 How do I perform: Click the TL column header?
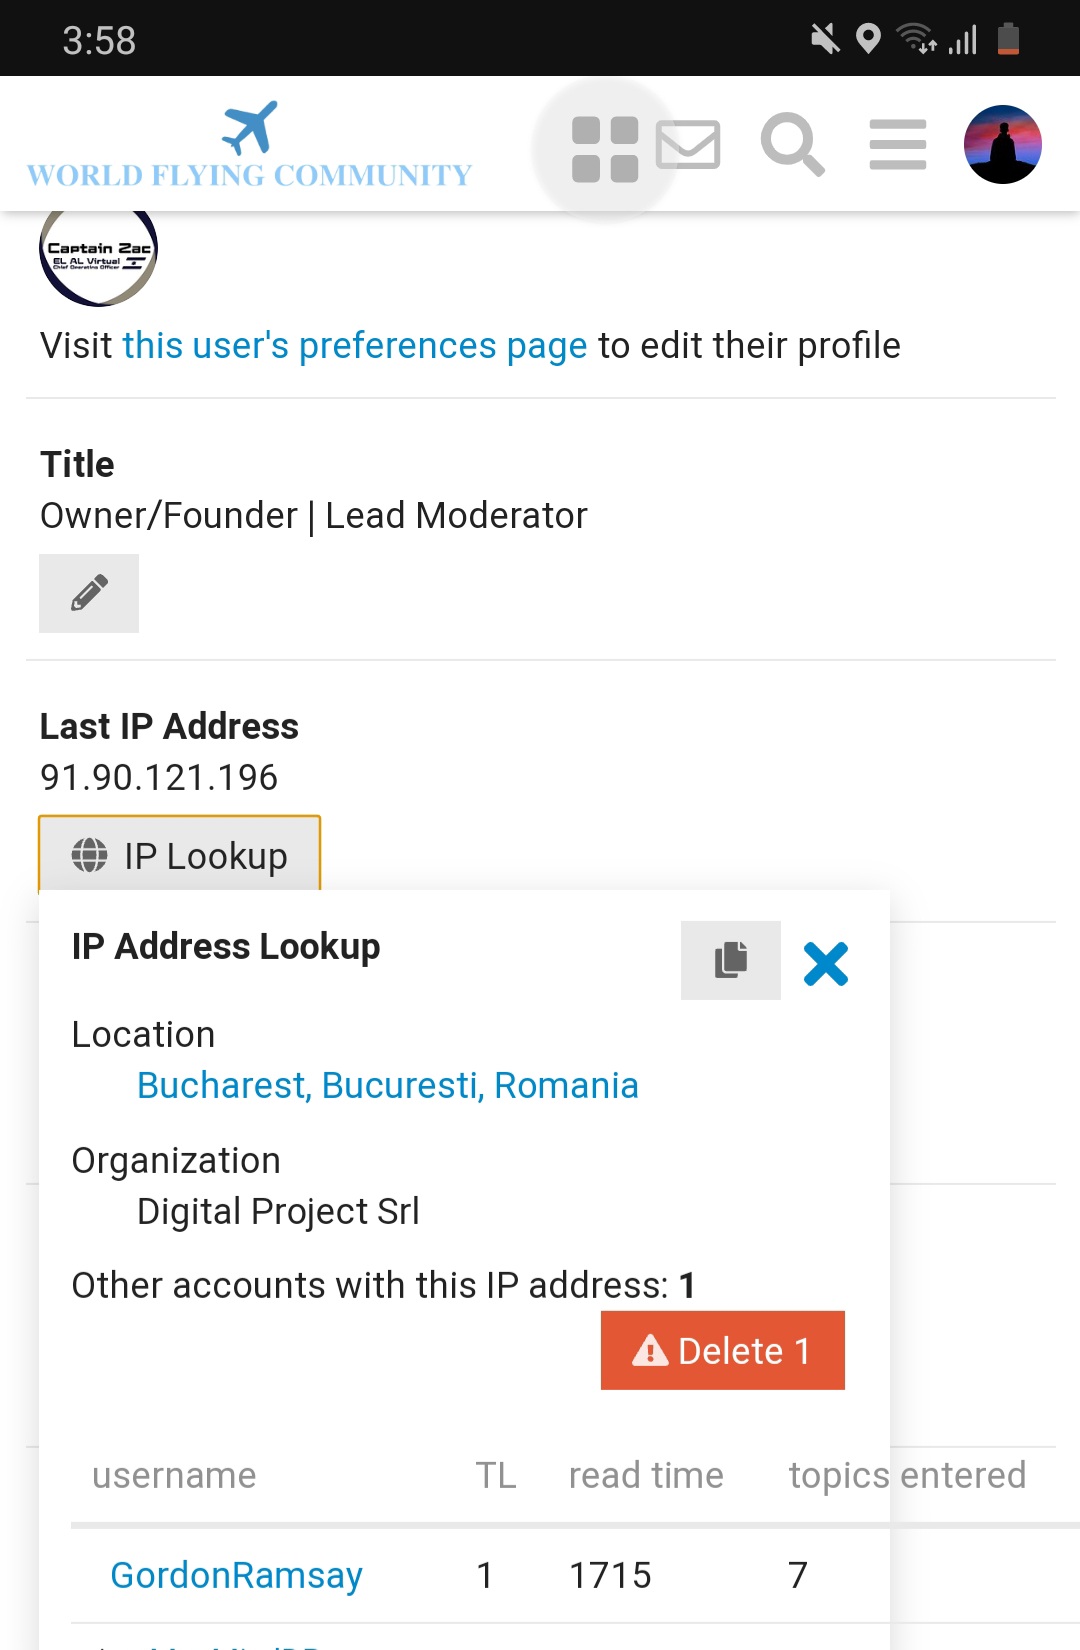click(x=496, y=1475)
